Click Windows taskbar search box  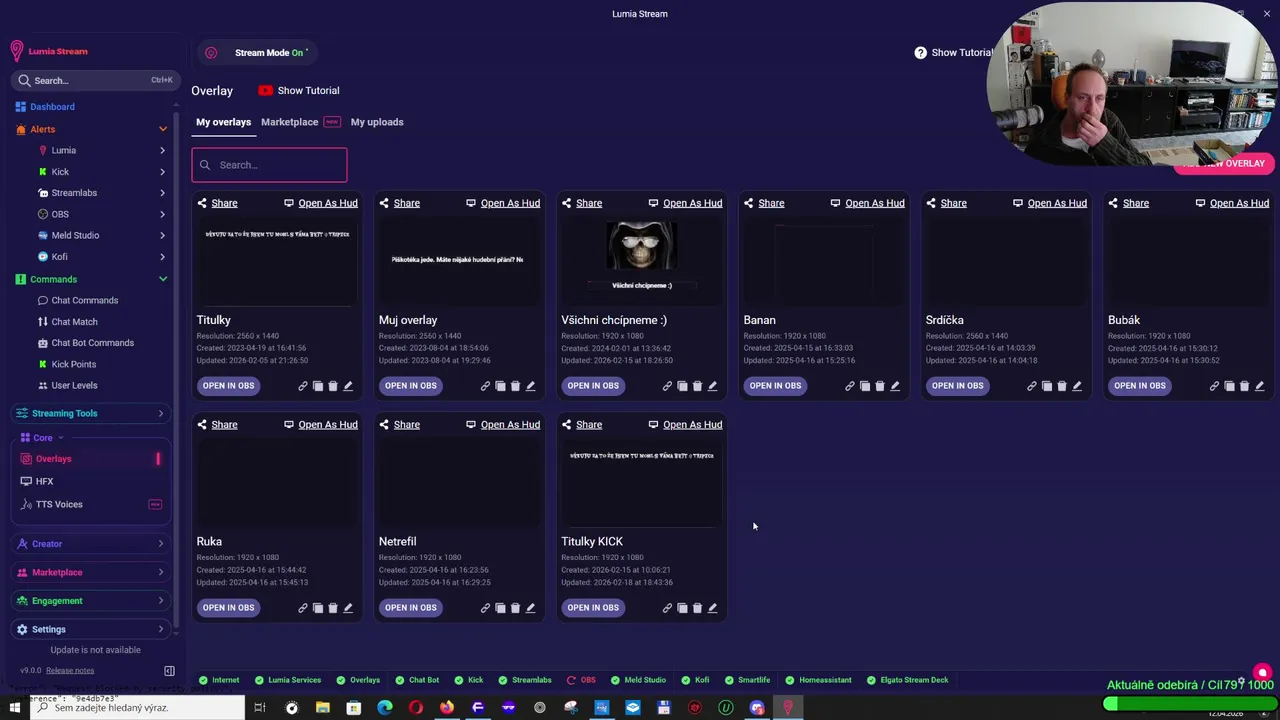[137, 708]
